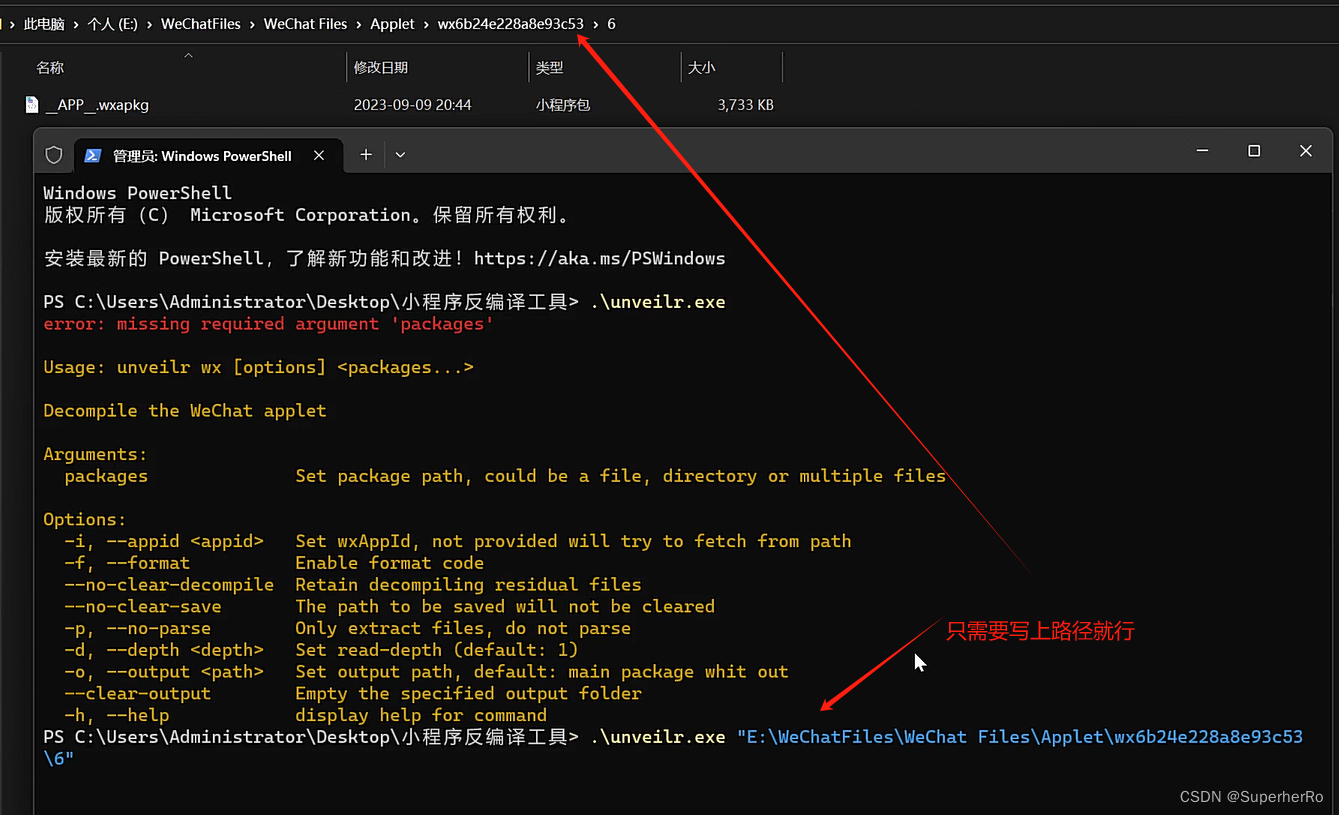Screen dimensions: 1339x815
Task: Expand the chevron after WeChatFiles breadcrumb
Action: click(252, 24)
